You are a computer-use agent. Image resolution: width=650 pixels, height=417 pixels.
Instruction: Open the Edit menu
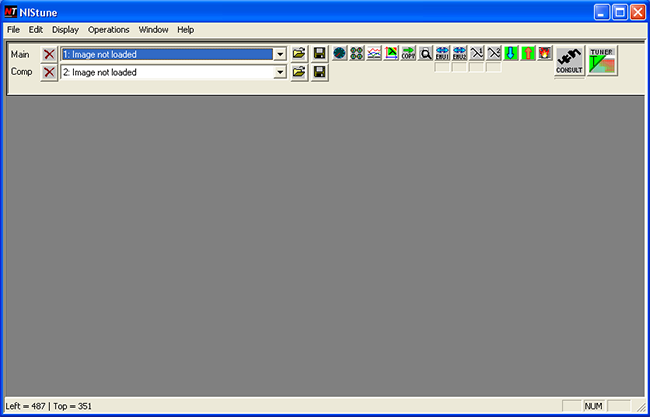click(36, 30)
